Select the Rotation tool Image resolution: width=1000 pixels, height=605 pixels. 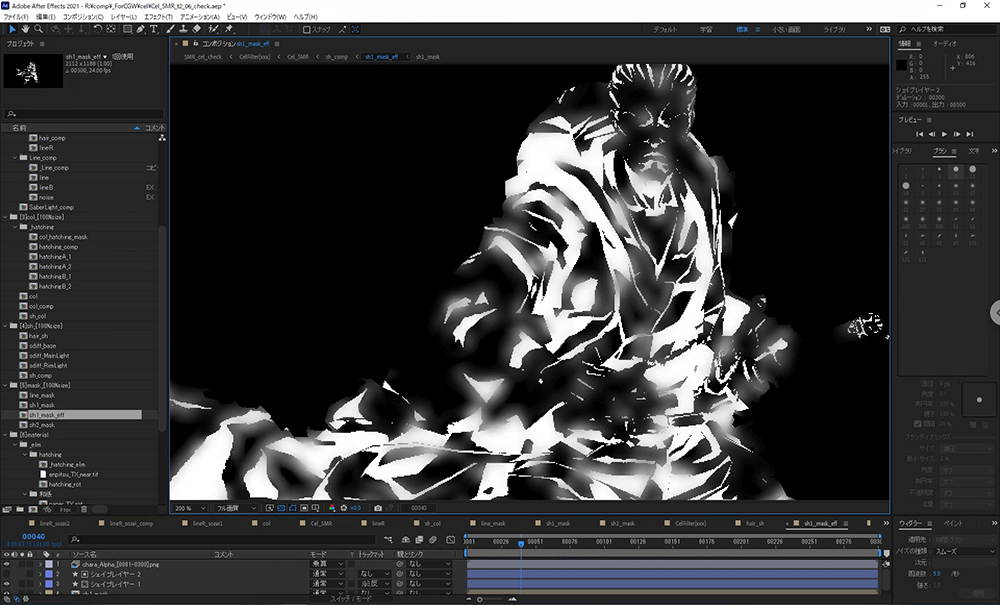pos(98,29)
